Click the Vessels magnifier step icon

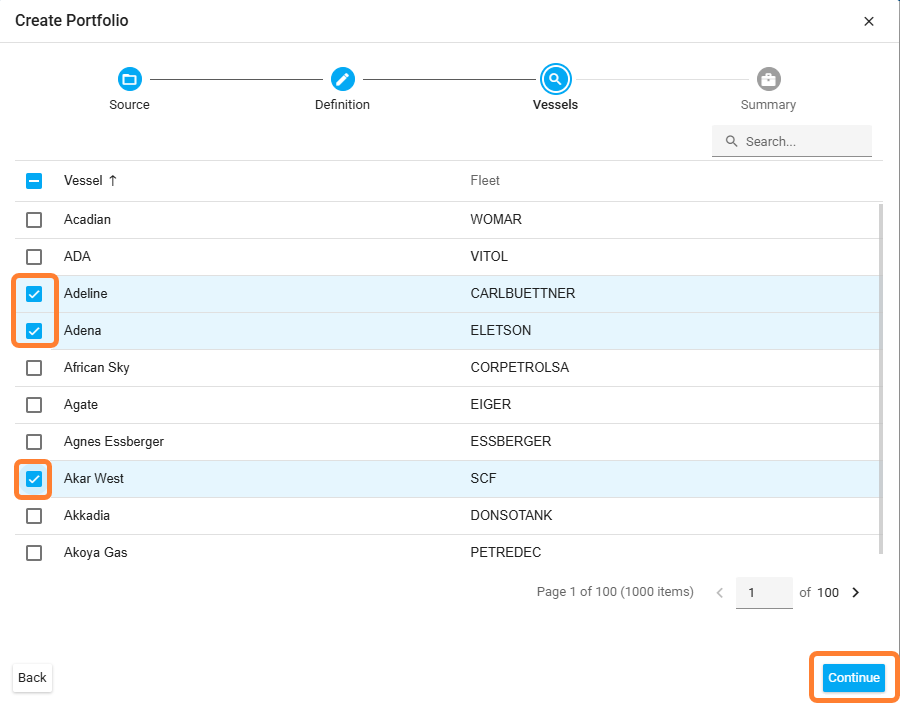coord(555,79)
